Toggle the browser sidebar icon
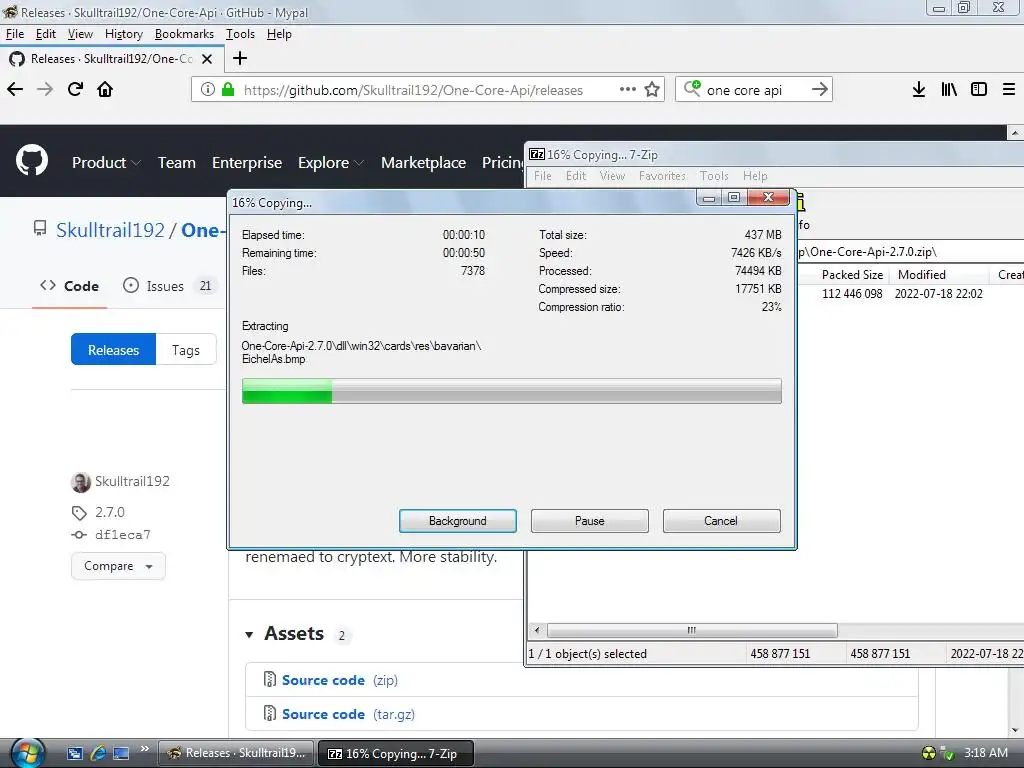The image size is (1024, 768). click(x=979, y=89)
